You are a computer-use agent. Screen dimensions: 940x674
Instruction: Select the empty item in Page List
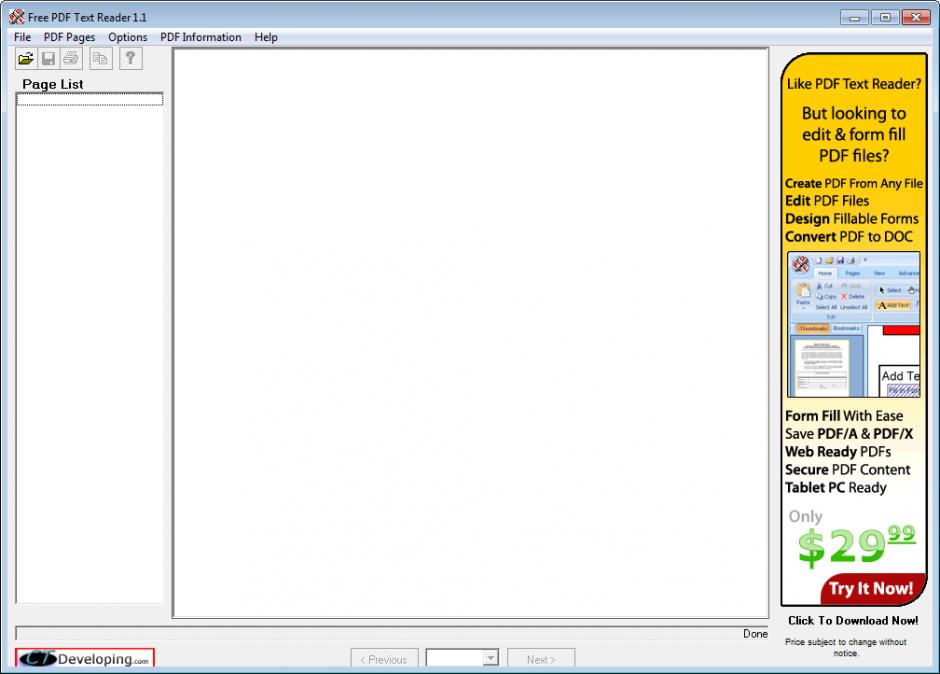[90, 100]
